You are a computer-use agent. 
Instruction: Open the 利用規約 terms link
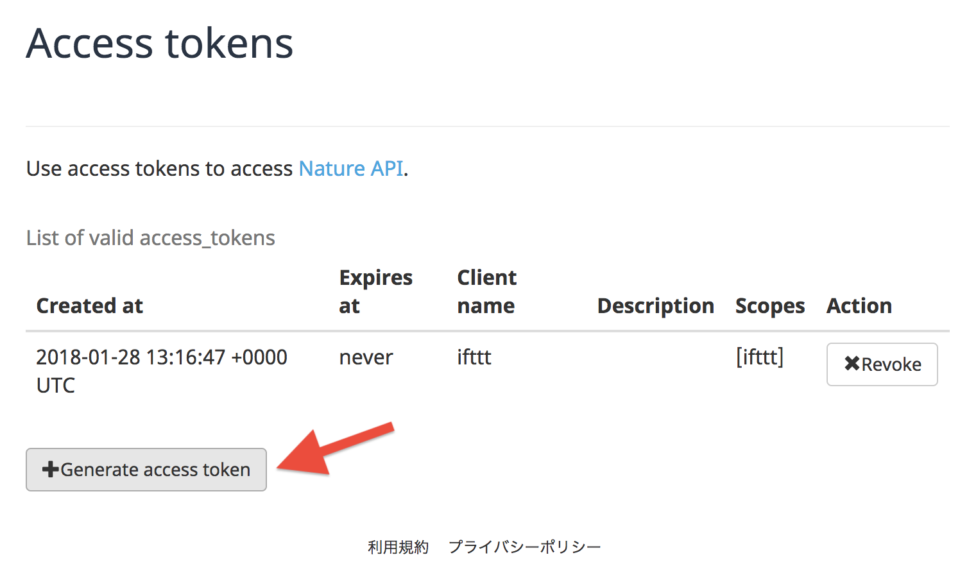click(x=398, y=547)
